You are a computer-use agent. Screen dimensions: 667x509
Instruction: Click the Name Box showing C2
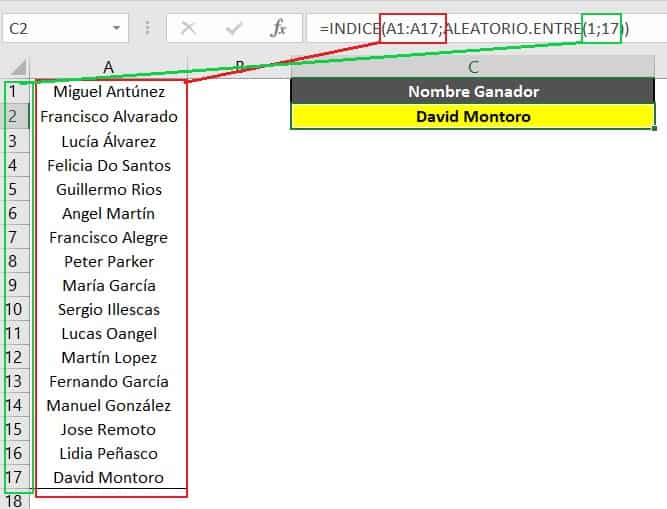click(66, 28)
